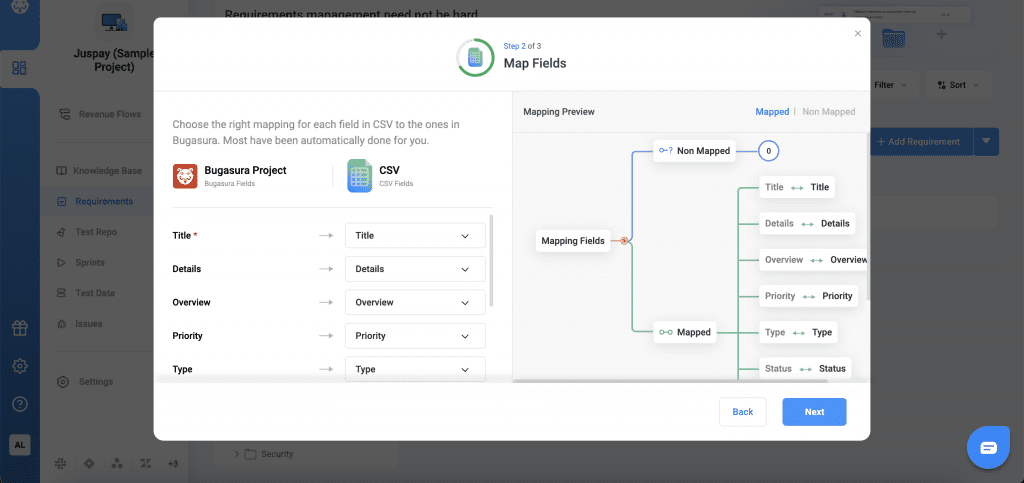This screenshot has width=1024, height=483.
Task: Select Requirements in the sidebar menu
Action: (103, 201)
